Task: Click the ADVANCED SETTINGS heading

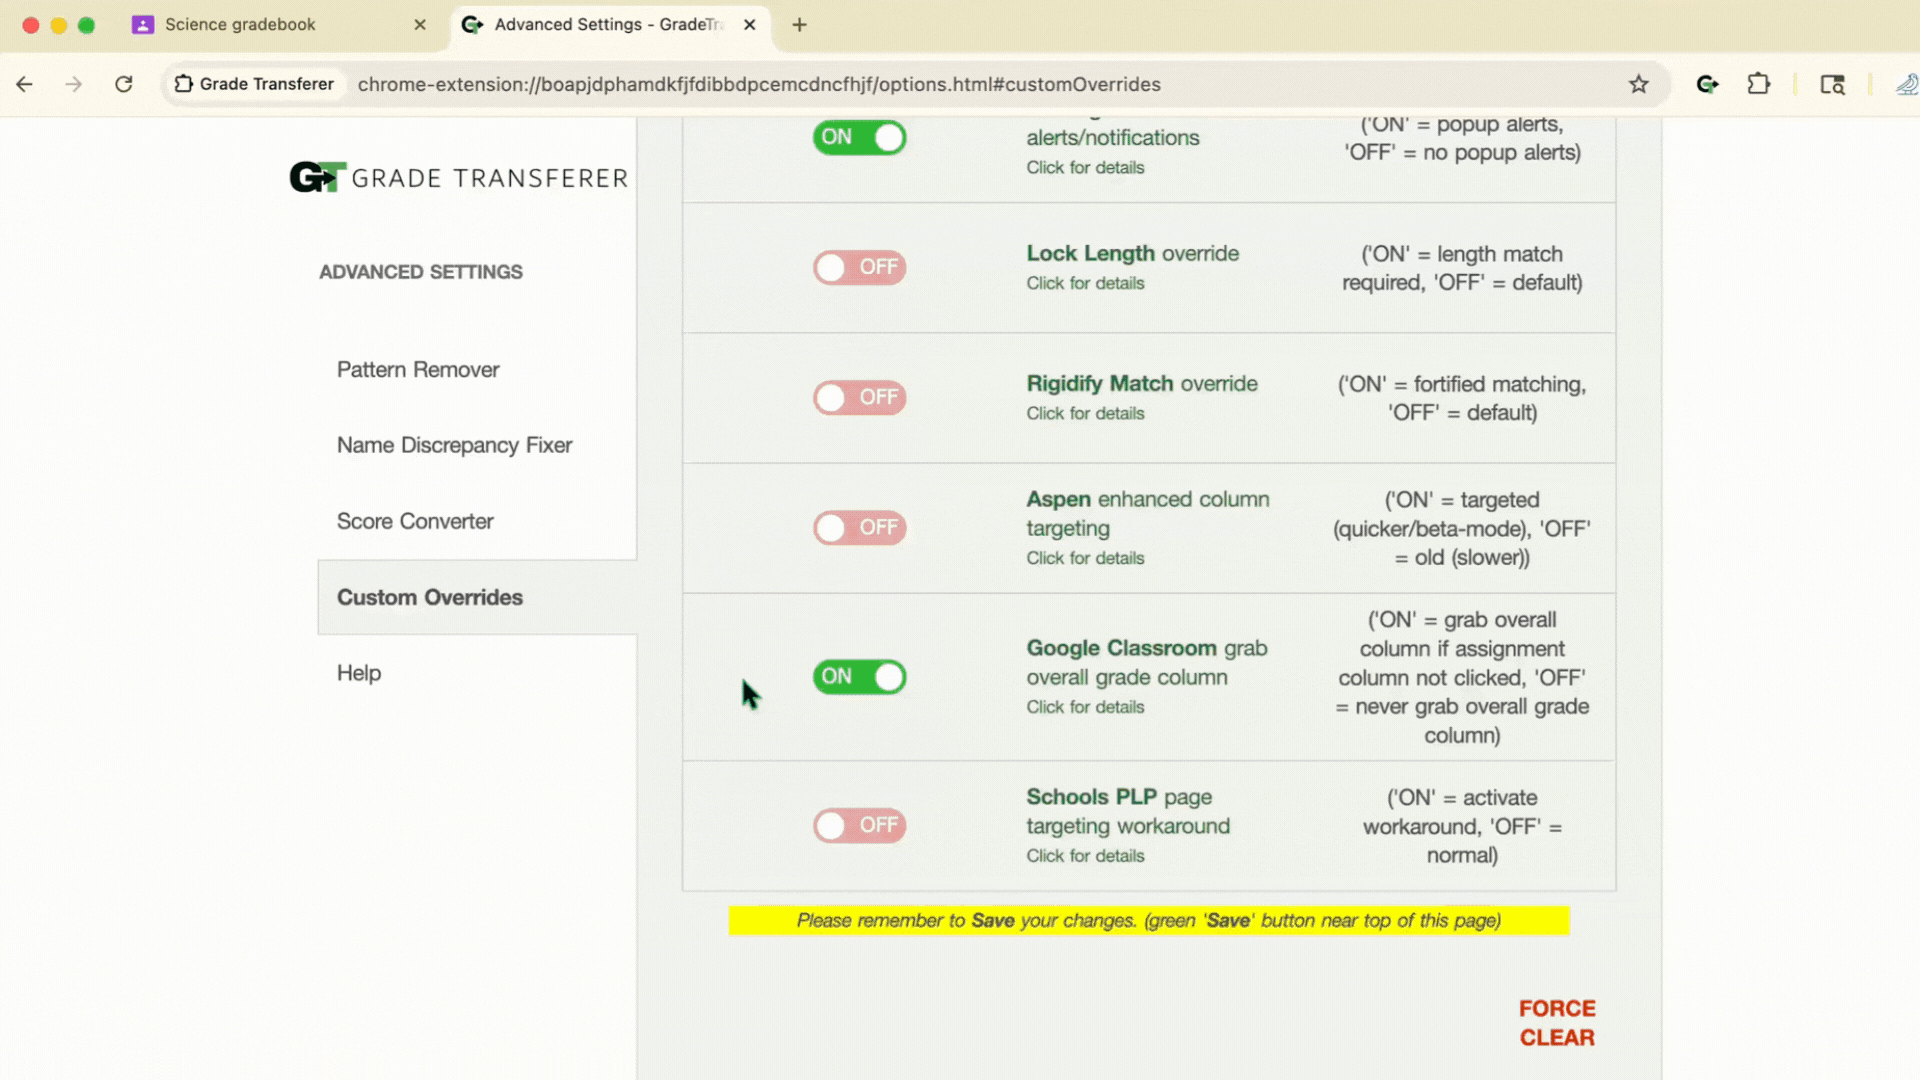Action: (421, 272)
